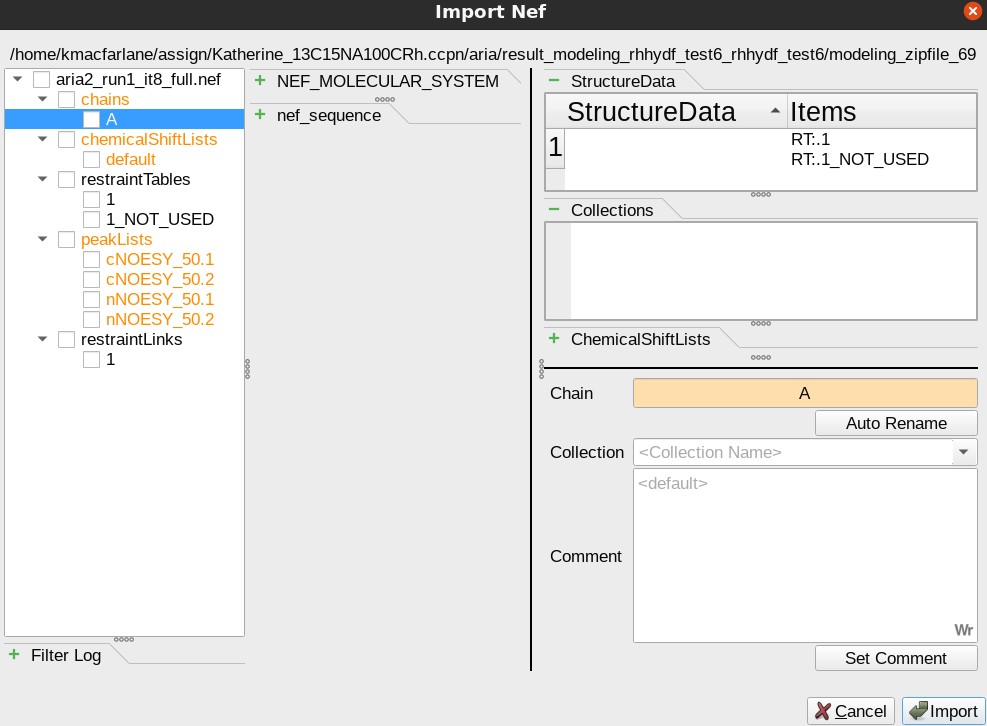Select row 1 in StructureData table
Screen dimensions: 987x726
click(555, 148)
